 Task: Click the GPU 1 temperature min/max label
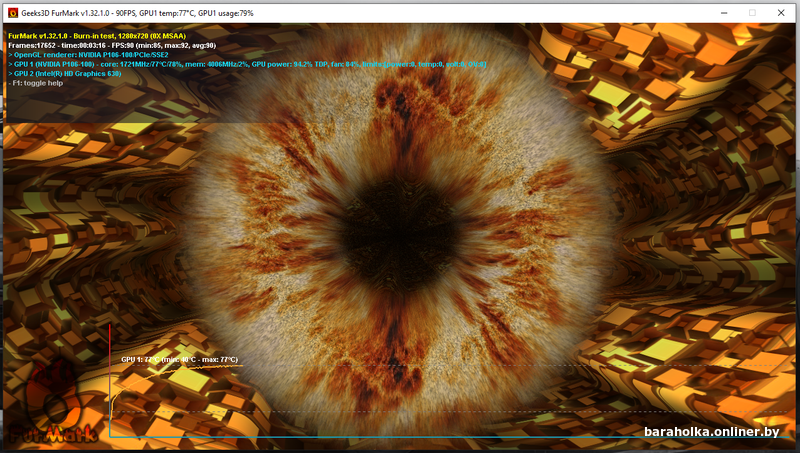click(x=179, y=359)
